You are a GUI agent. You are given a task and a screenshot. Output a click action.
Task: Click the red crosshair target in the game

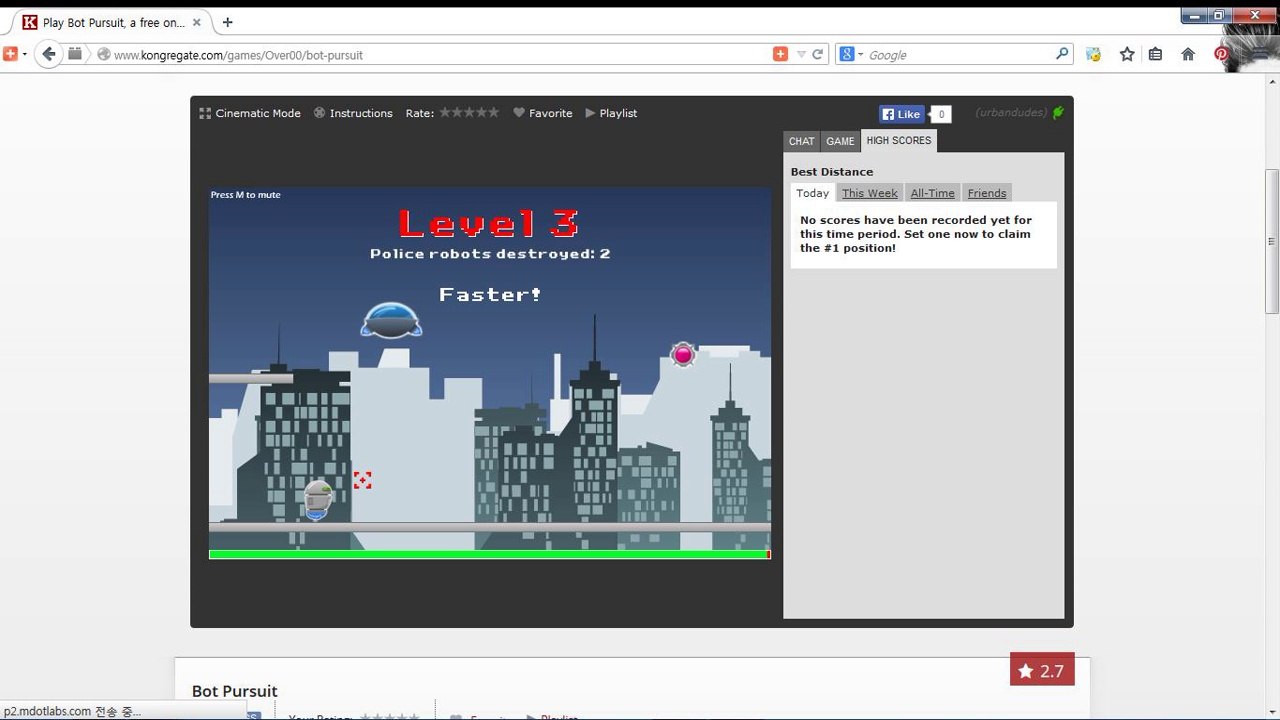pos(362,481)
